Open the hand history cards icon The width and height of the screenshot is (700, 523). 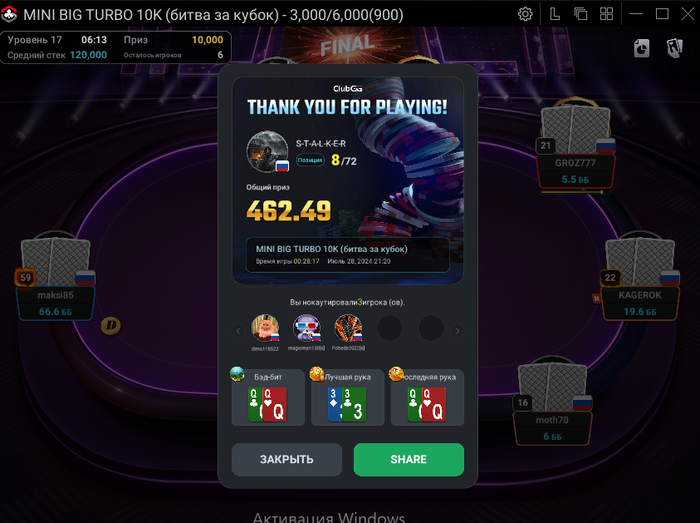click(675, 48)
